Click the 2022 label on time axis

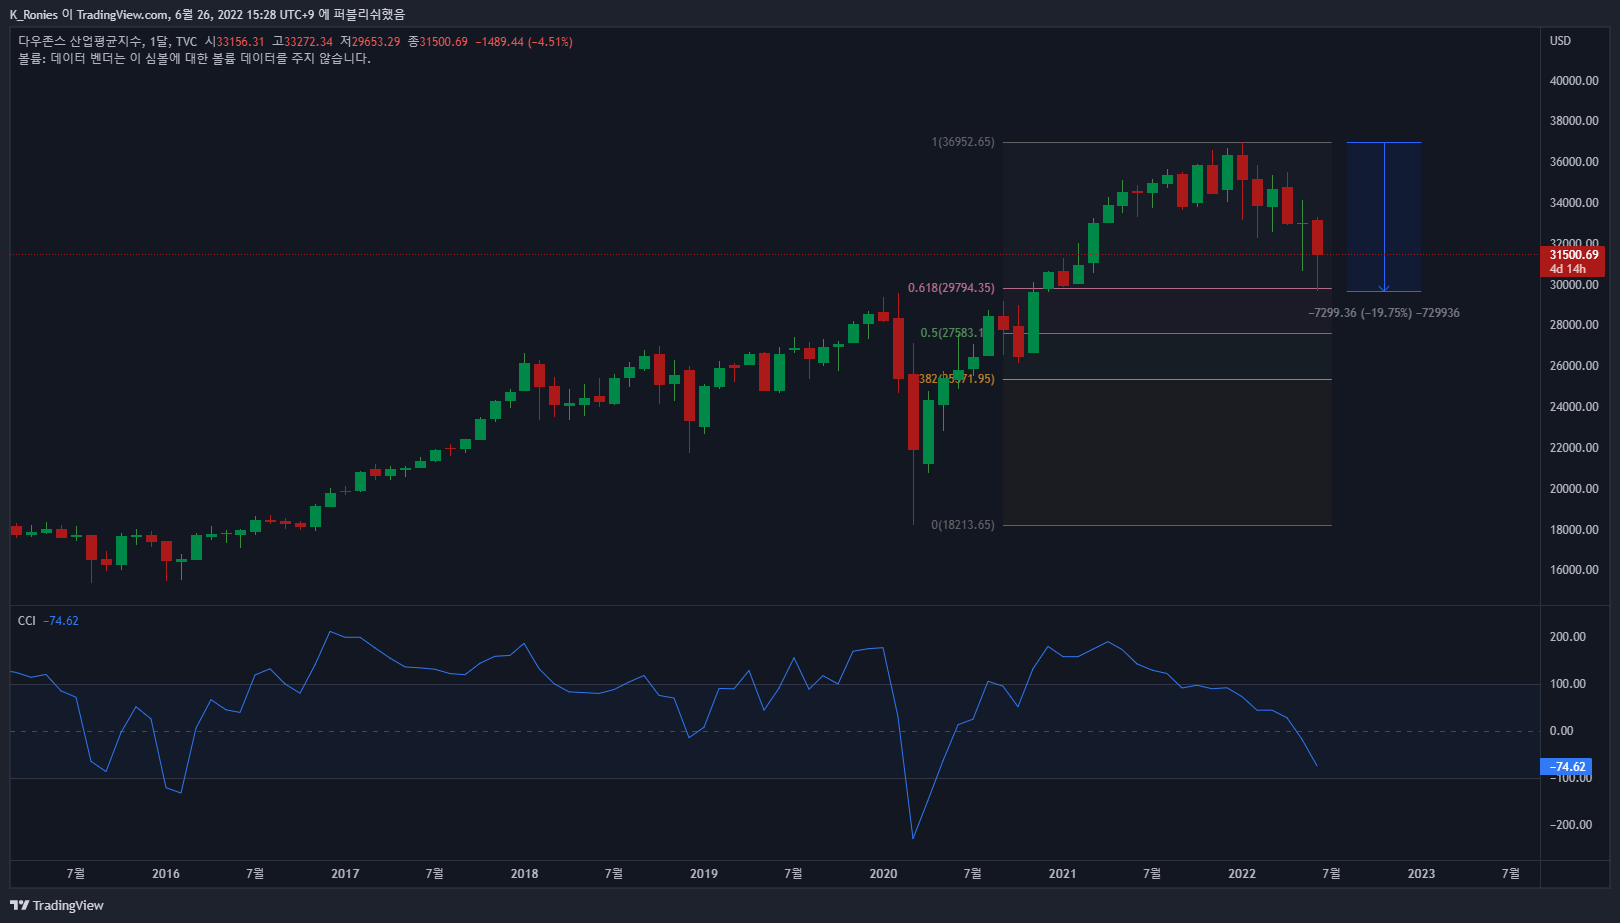click(x=1242, y=874)
